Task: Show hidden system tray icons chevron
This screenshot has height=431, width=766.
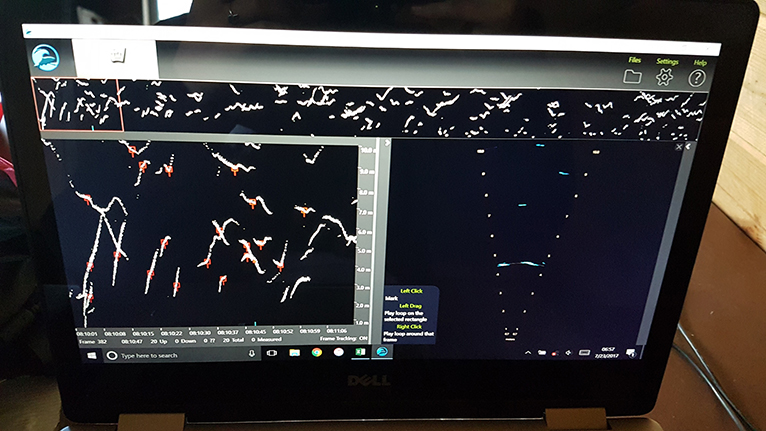Action: point(529,353)
